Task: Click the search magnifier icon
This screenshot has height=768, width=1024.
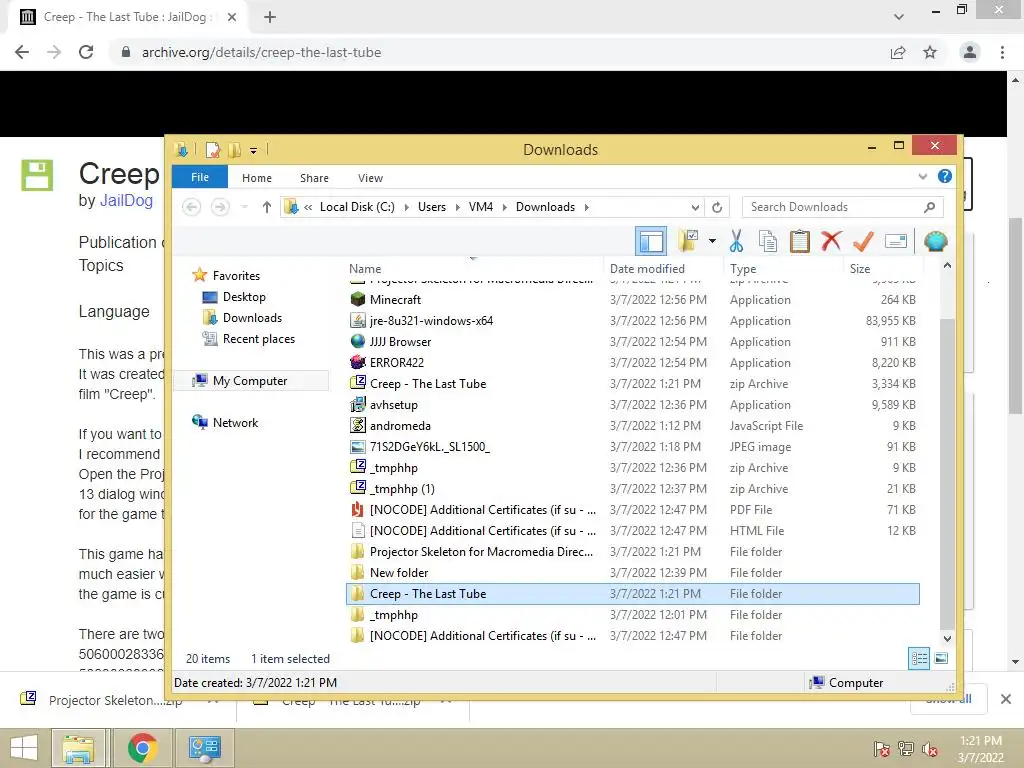Action: (x=929, y=207)
